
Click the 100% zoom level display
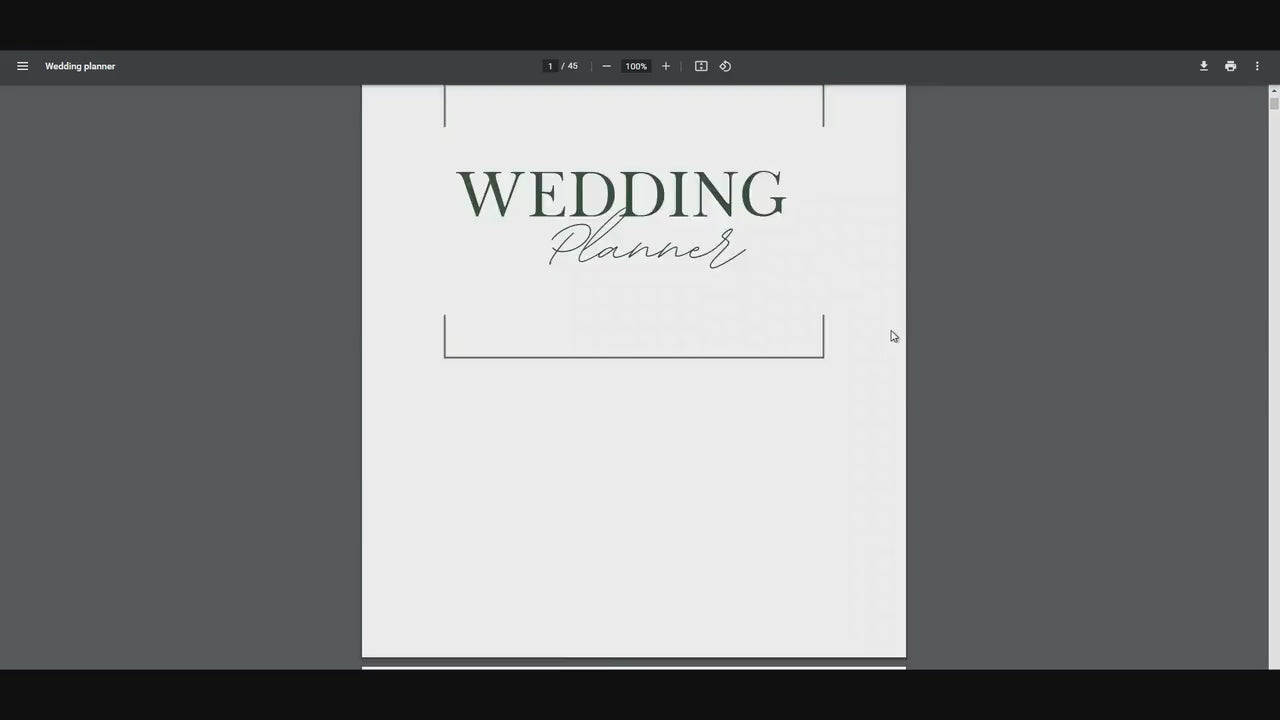[636, 66]
